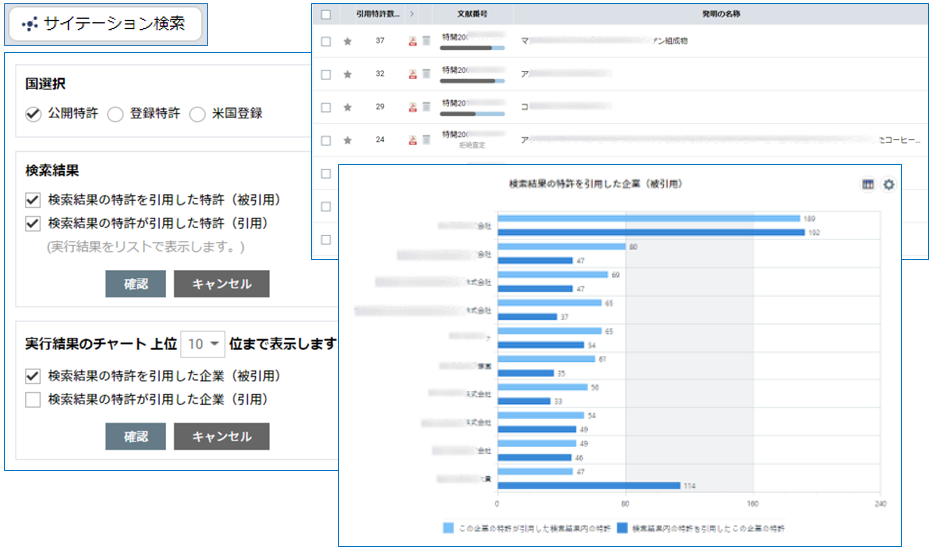
Task: Open PDF icon for the 32-citation row
Action: tap(412, 74)
